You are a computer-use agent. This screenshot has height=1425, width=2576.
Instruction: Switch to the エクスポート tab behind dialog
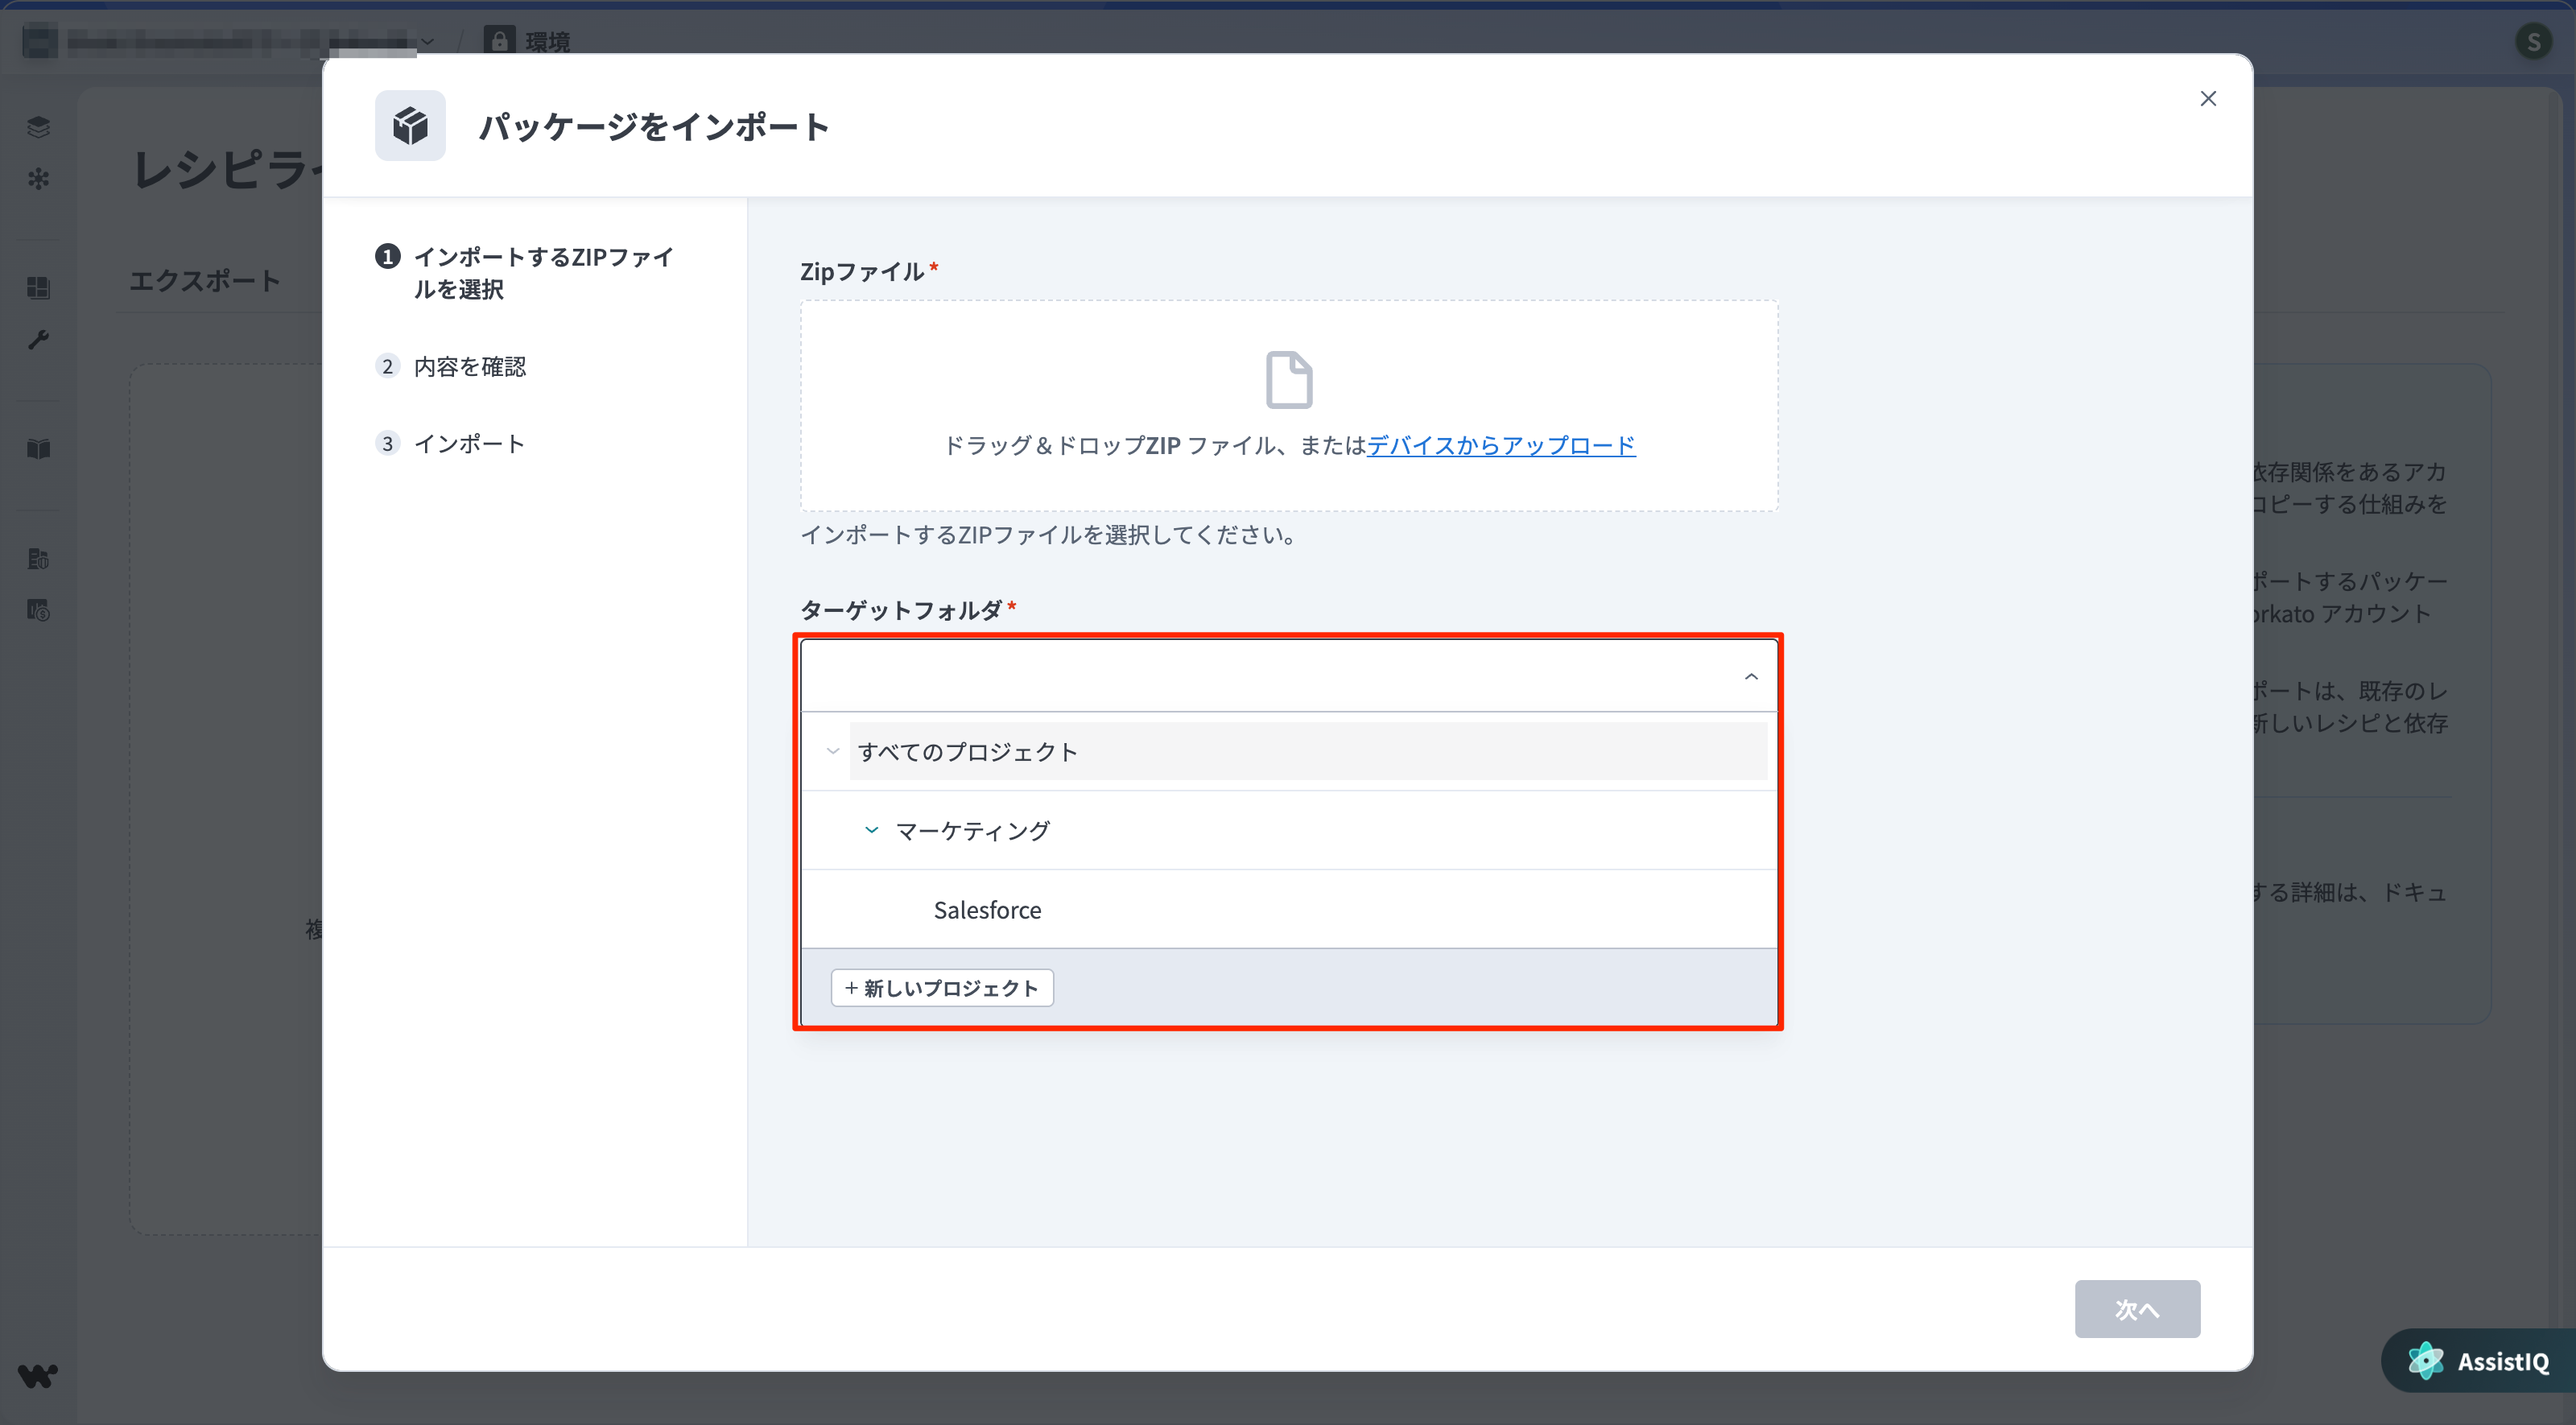coord(205,281)
